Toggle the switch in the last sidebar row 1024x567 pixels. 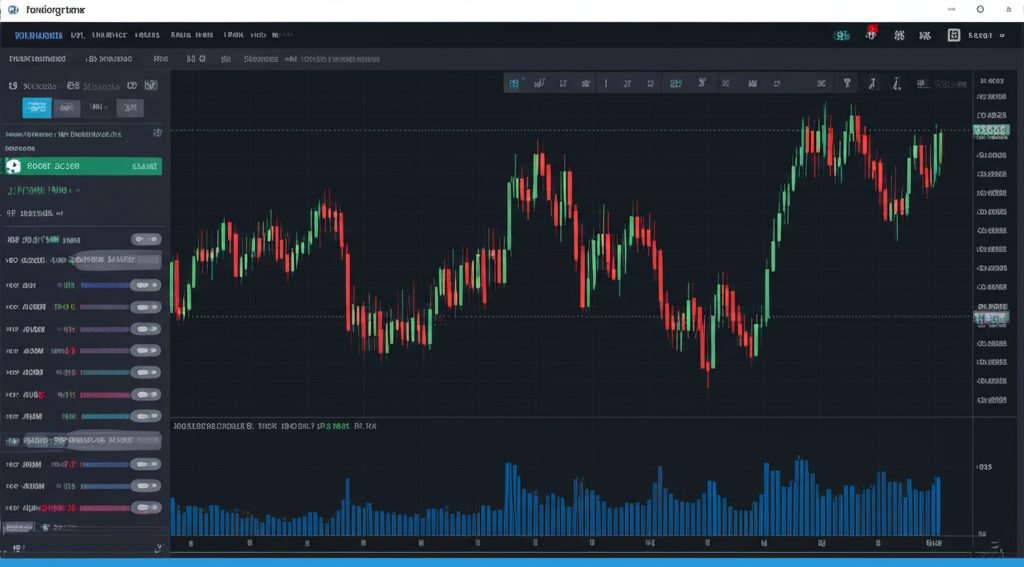click(147, 507)
